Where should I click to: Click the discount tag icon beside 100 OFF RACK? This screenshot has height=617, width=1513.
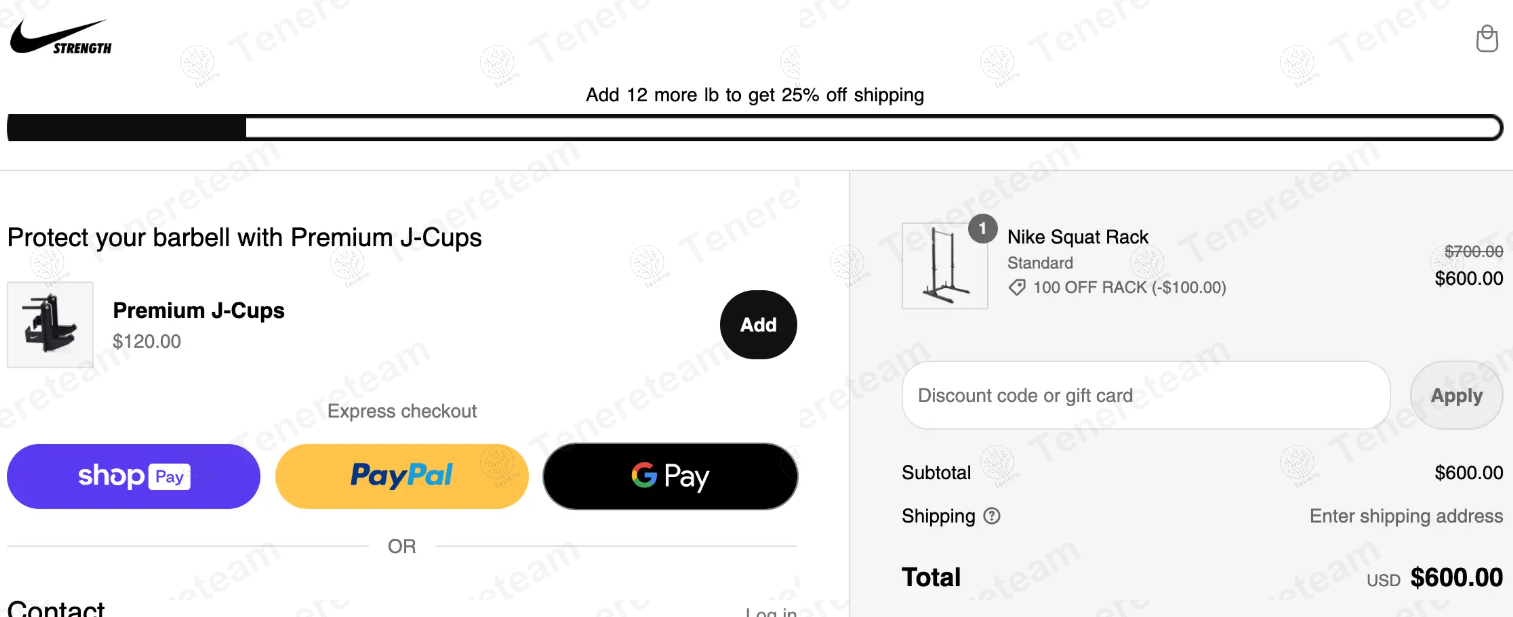(1017, 287)
